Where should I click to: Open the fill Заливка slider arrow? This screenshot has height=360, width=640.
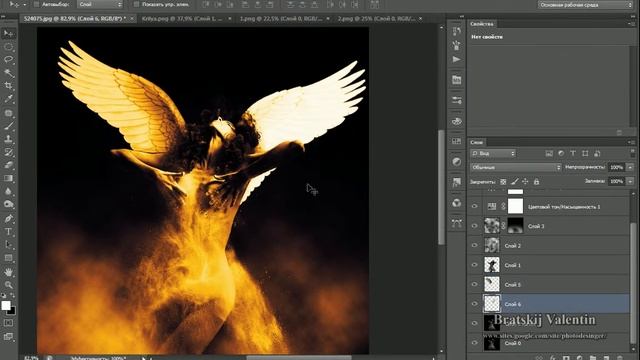pyautogui.click(x=630, y=181)
